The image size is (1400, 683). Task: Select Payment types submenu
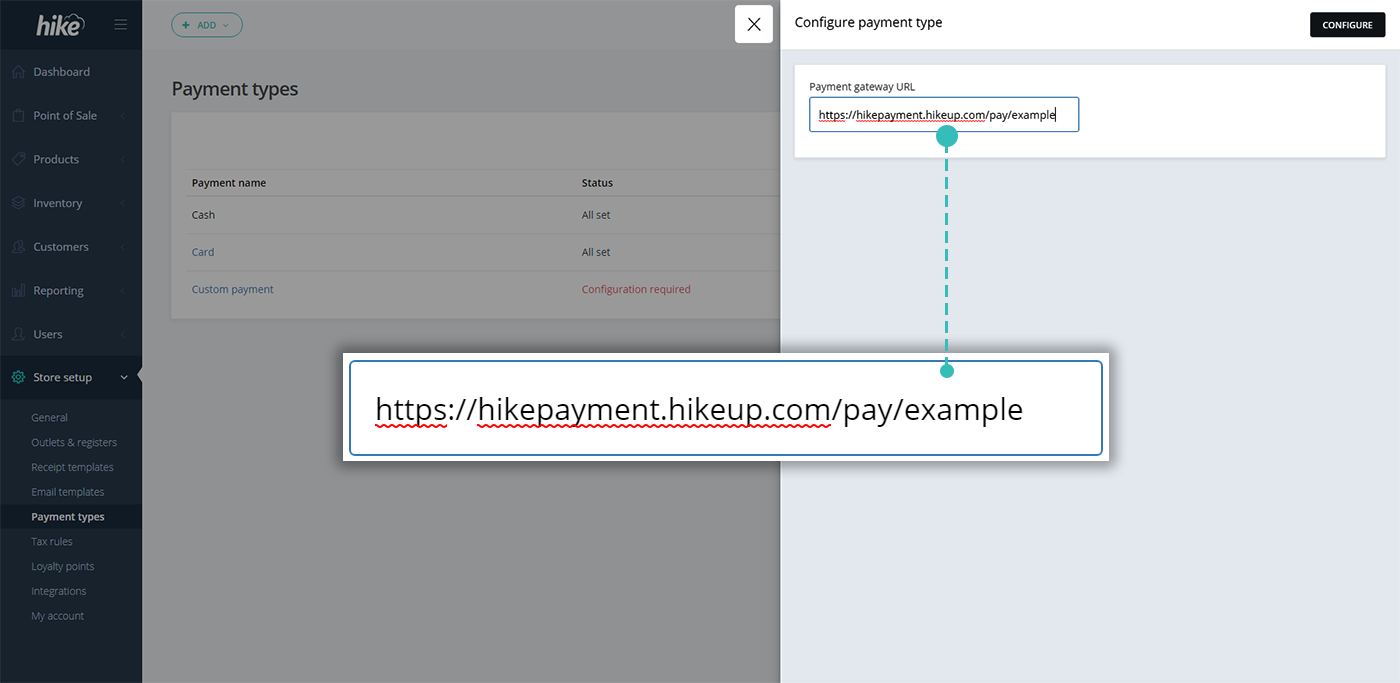[68, 517]
